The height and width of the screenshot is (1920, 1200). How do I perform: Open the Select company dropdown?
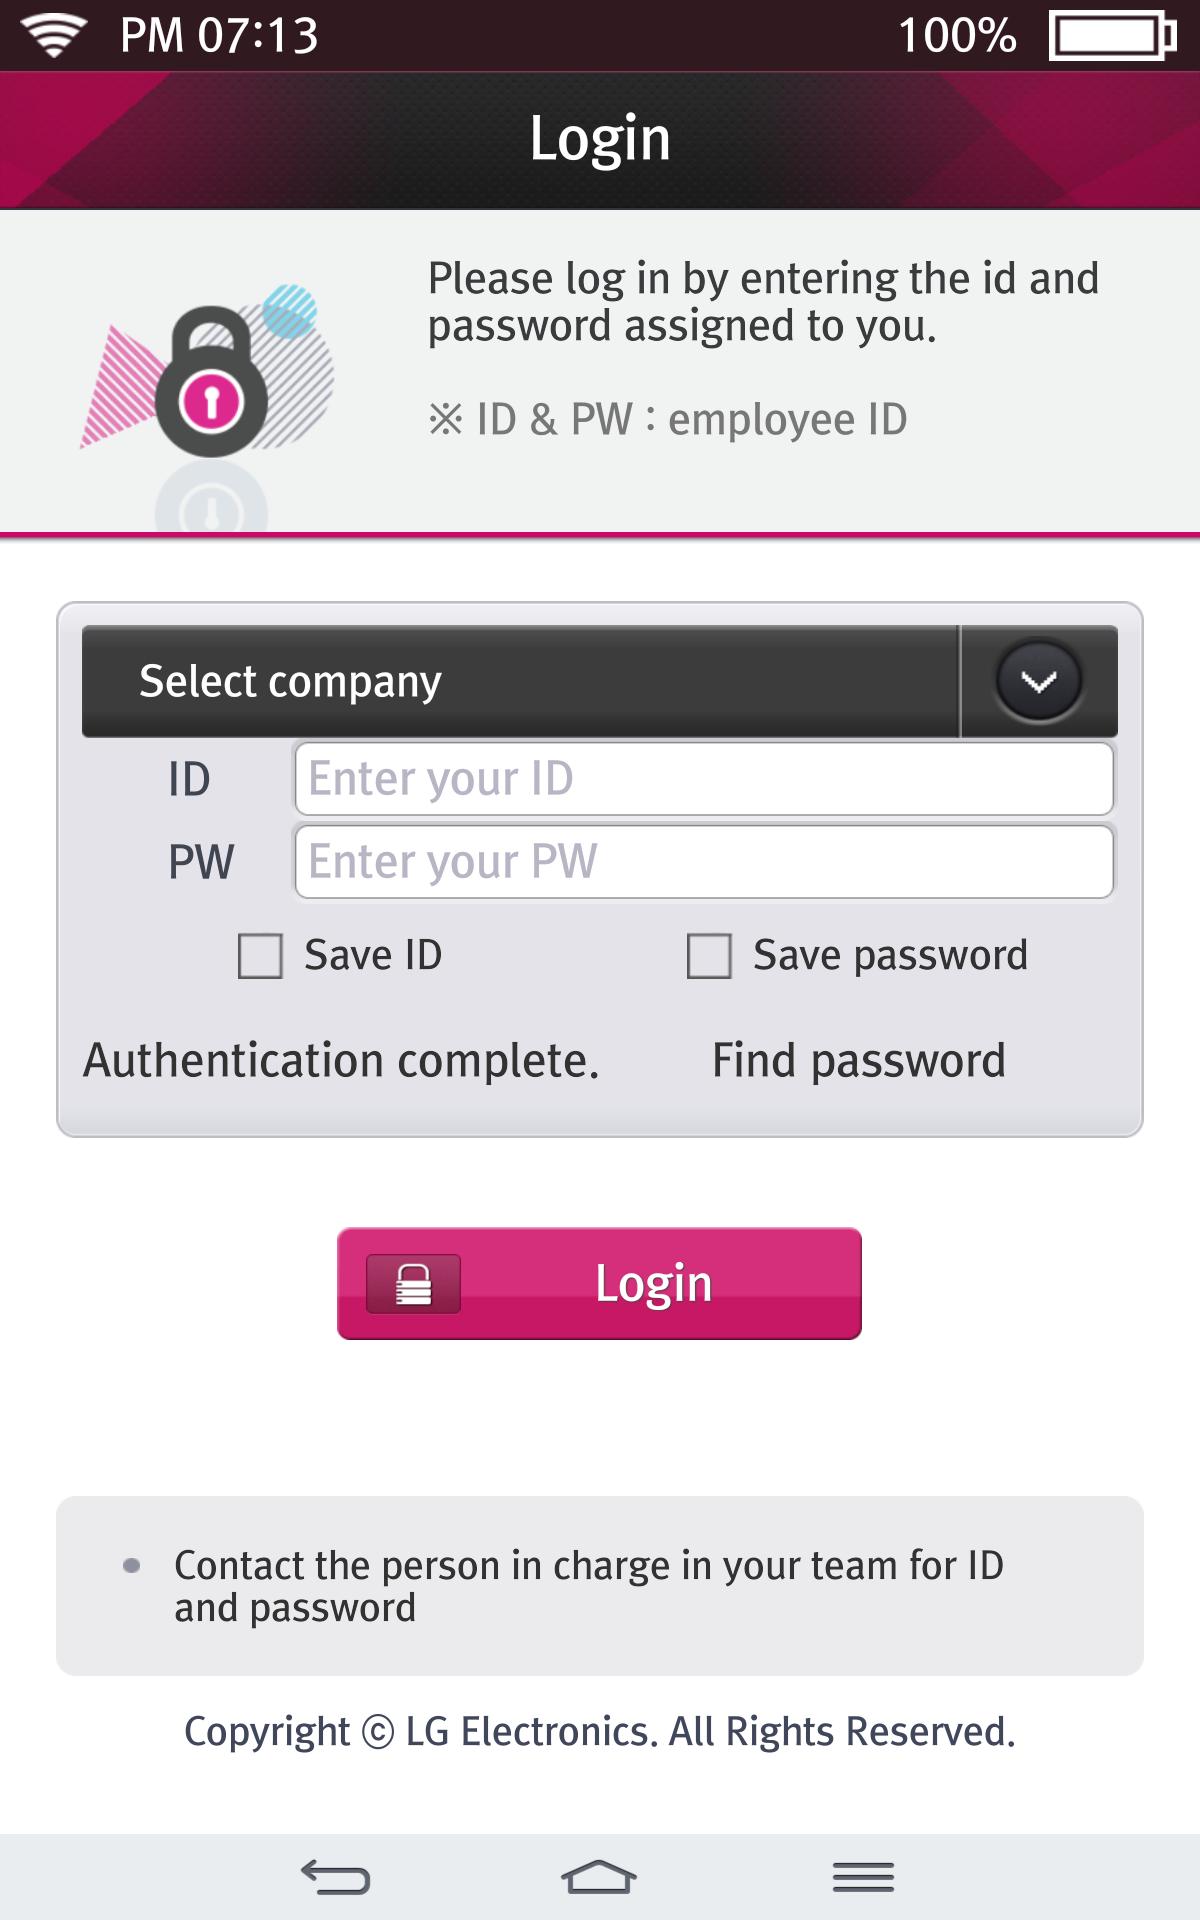[520, 682]
